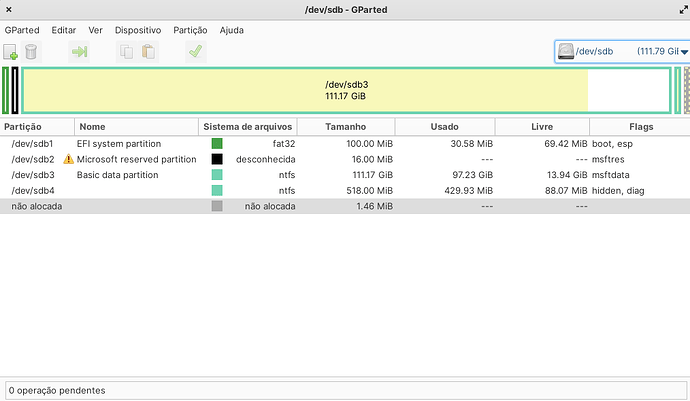Click the Flags column header
Screen dimensions: 690x401
[x=640, y=127]
